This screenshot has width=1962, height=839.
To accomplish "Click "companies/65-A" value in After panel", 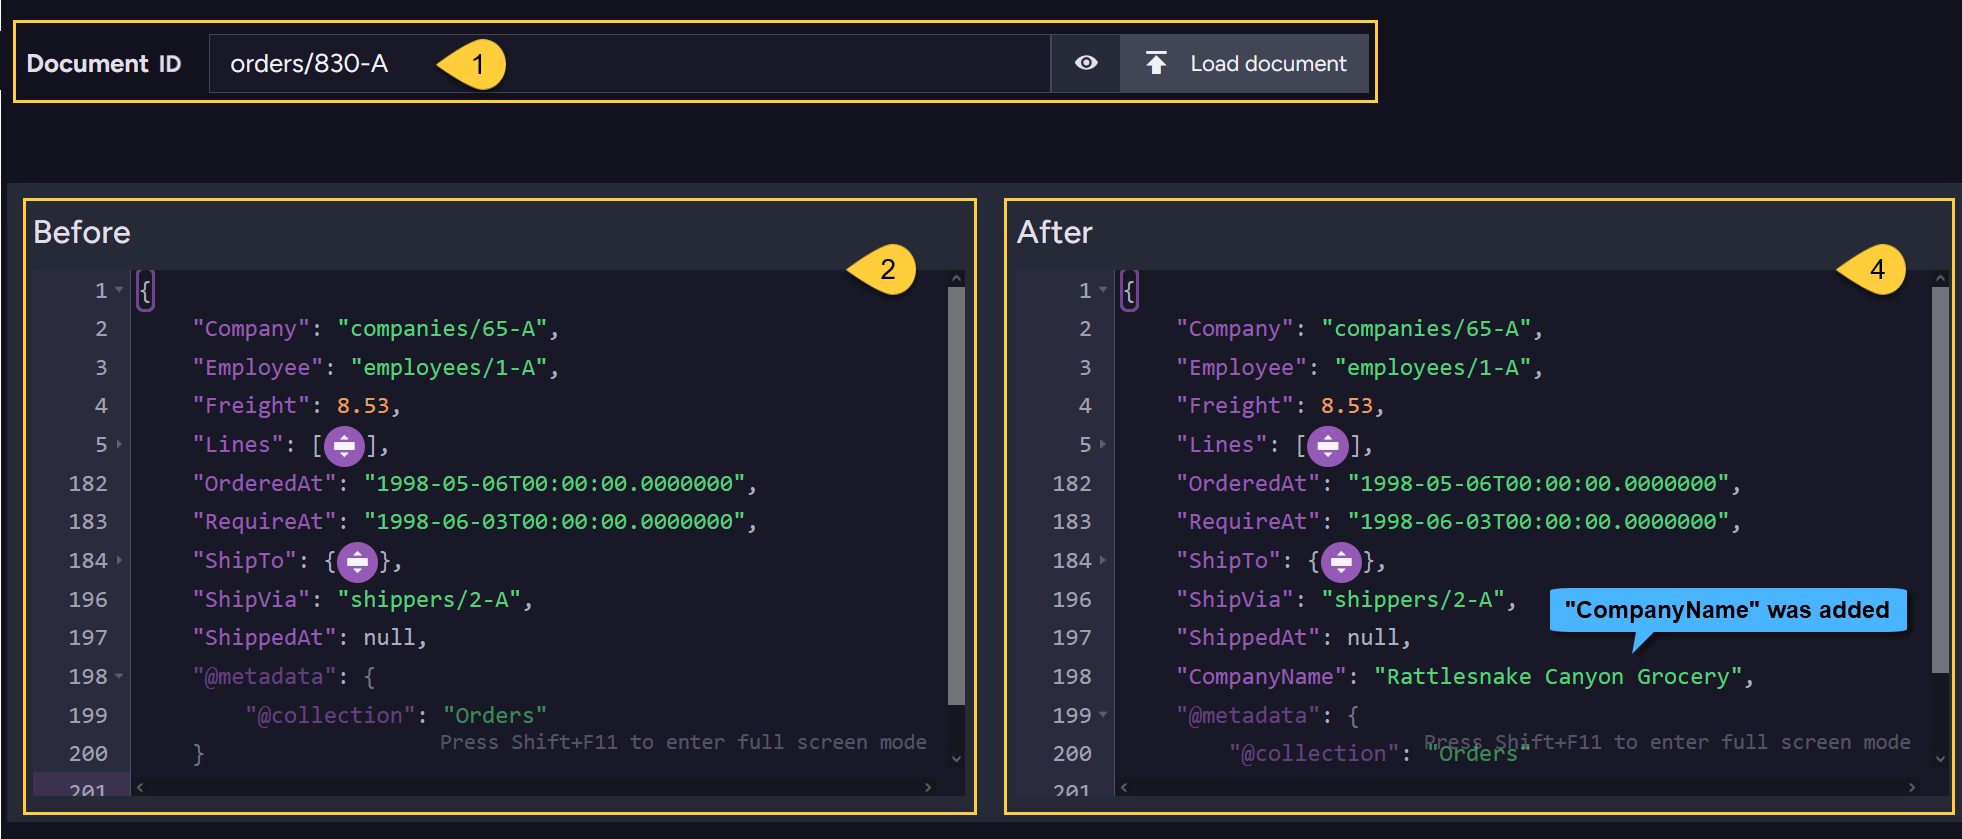I will [1426, 329].
